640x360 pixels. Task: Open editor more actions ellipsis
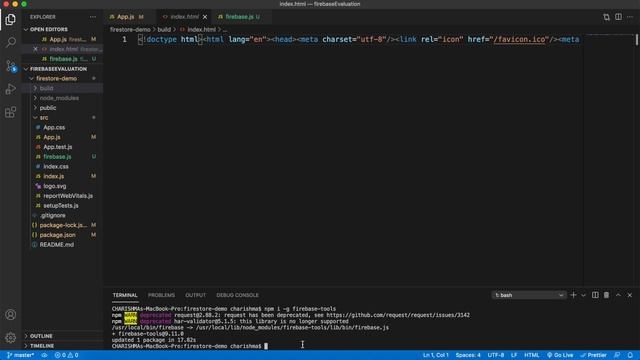[x=630, y=17]
